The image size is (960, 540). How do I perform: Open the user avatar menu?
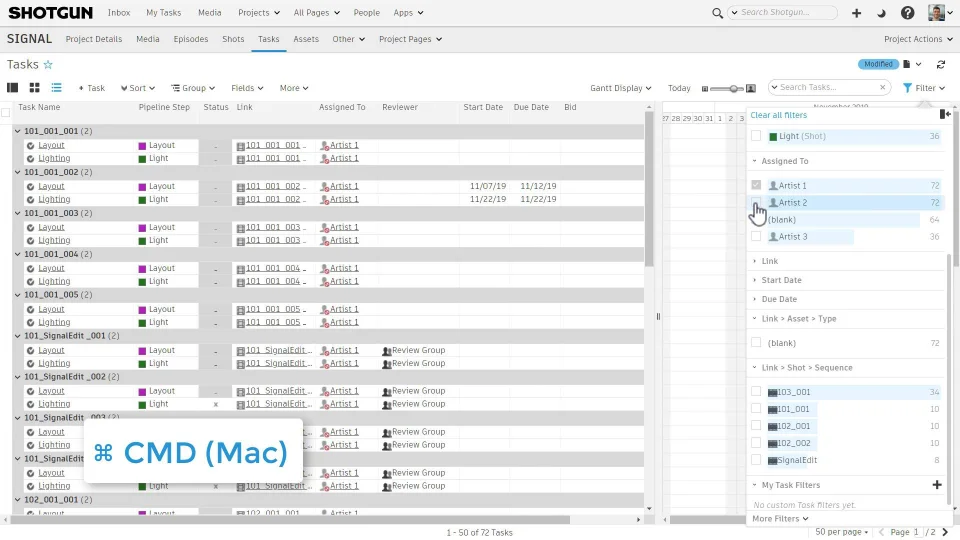click(940, 12)
